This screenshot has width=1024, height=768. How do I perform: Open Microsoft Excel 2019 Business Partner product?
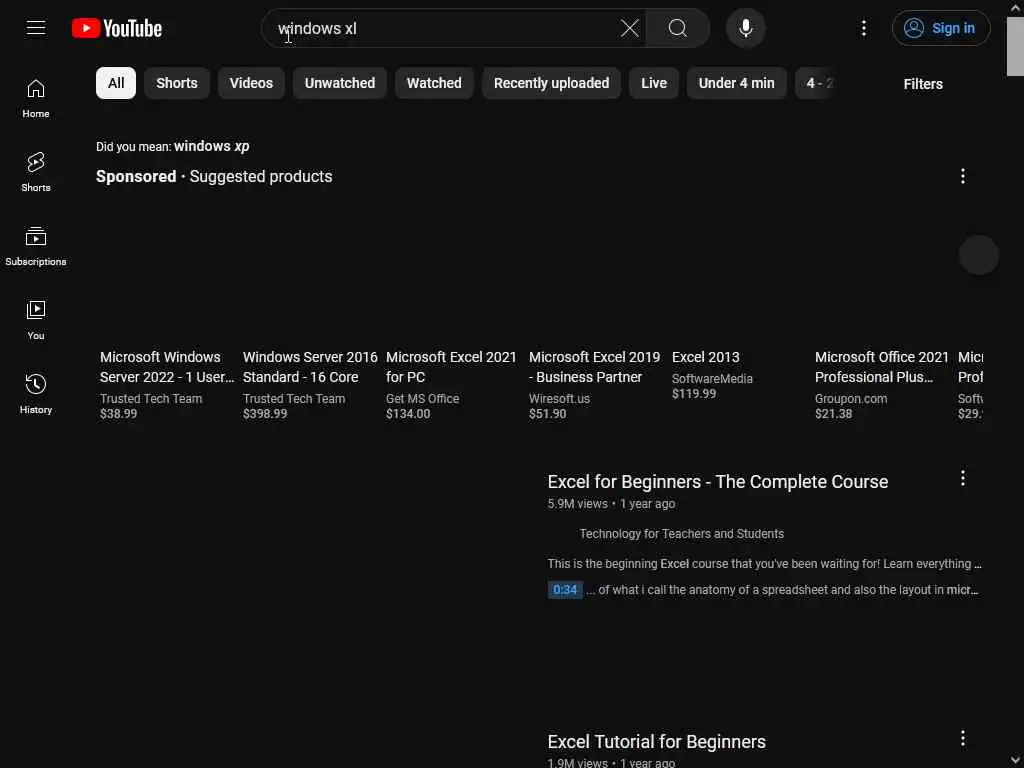(594, 367)
